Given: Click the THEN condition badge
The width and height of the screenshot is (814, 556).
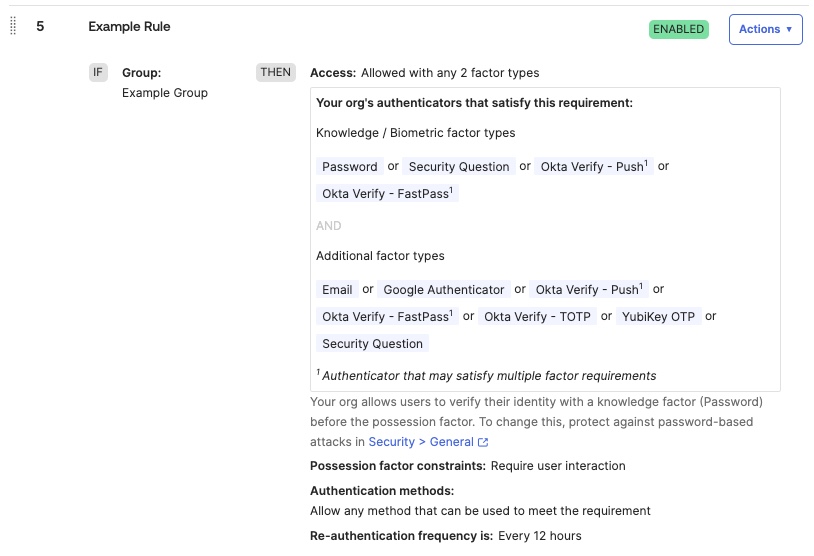Looking at the screenshot, I should point(275,72).
